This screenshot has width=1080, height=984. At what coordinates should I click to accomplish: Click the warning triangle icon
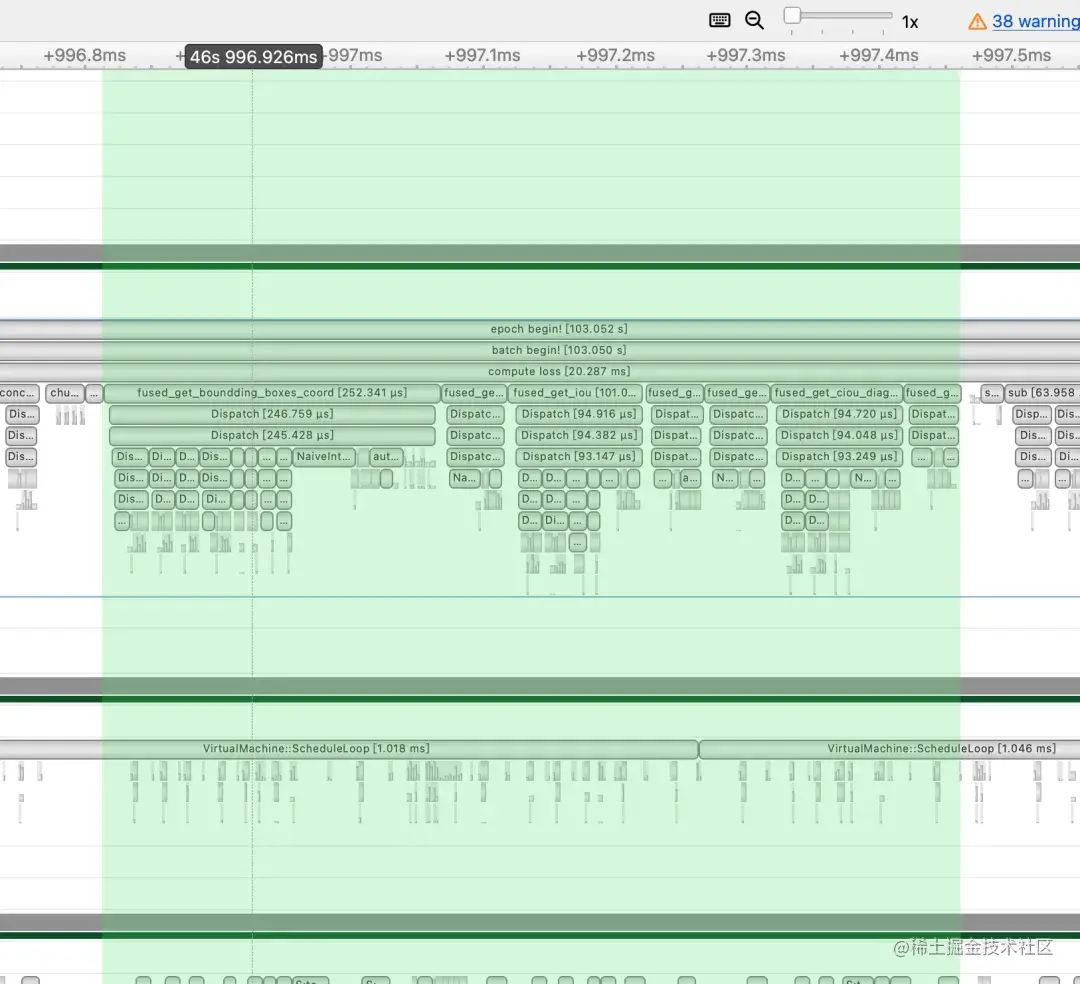click(977, 22)
